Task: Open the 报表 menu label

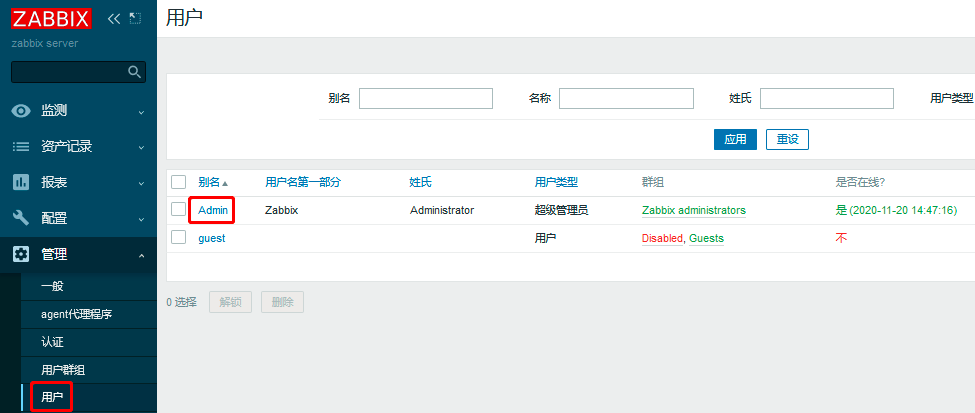Action: click(x=54, y=182)
